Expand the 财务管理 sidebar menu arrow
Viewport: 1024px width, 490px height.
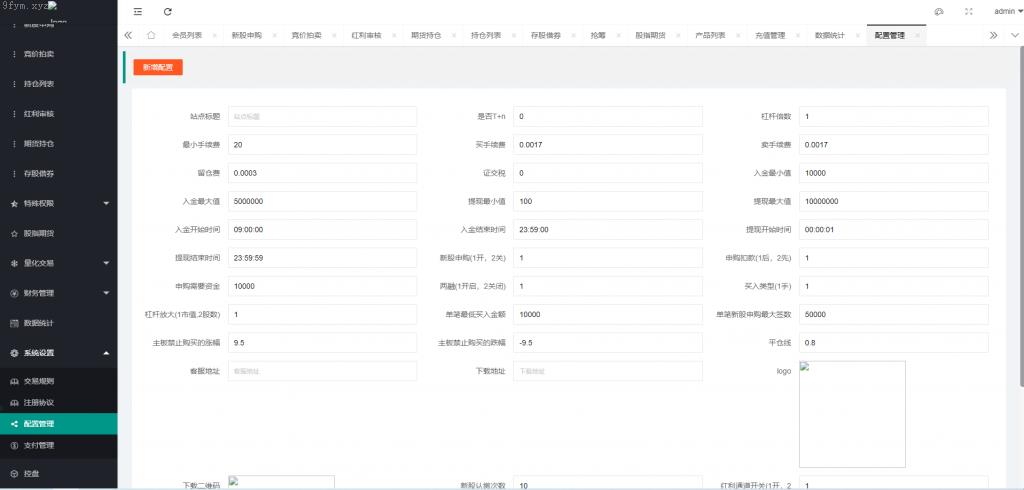click(106, 293)
